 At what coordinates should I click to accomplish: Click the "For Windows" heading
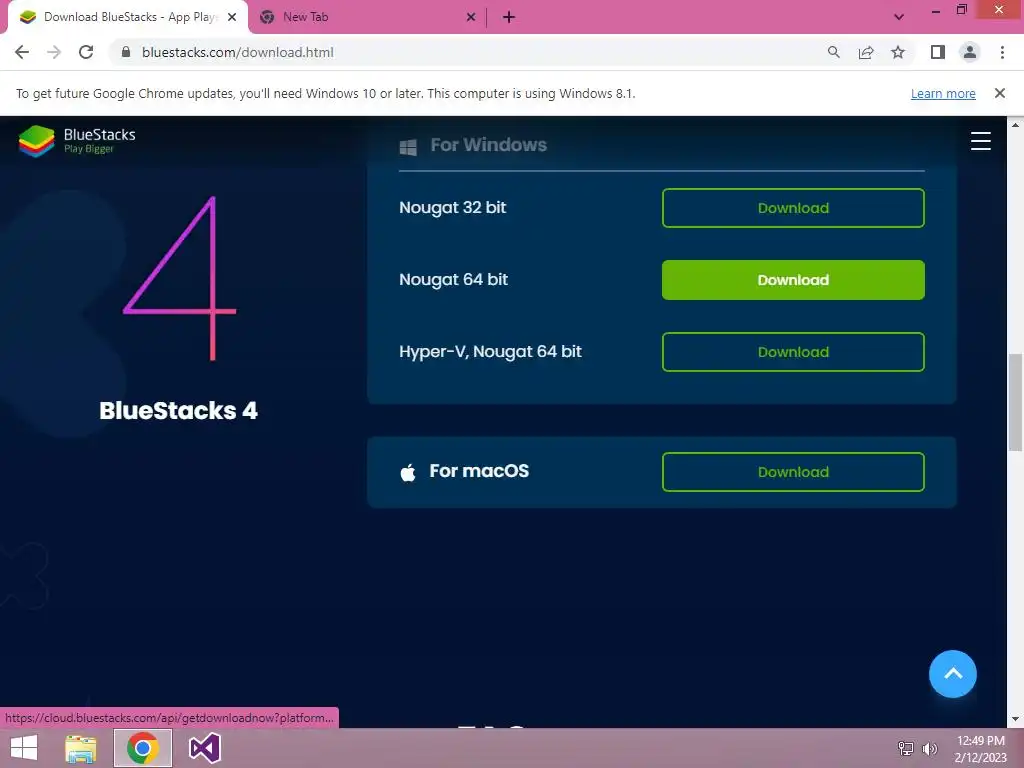488,145
